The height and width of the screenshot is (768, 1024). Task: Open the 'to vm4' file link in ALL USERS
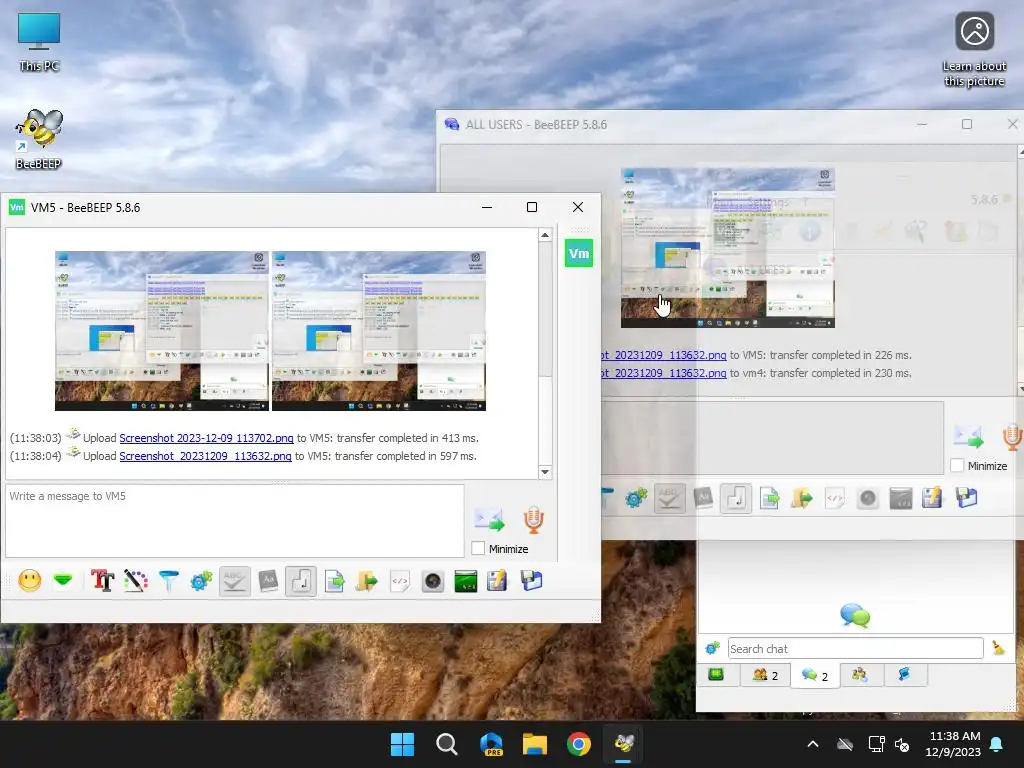[664, 374]
